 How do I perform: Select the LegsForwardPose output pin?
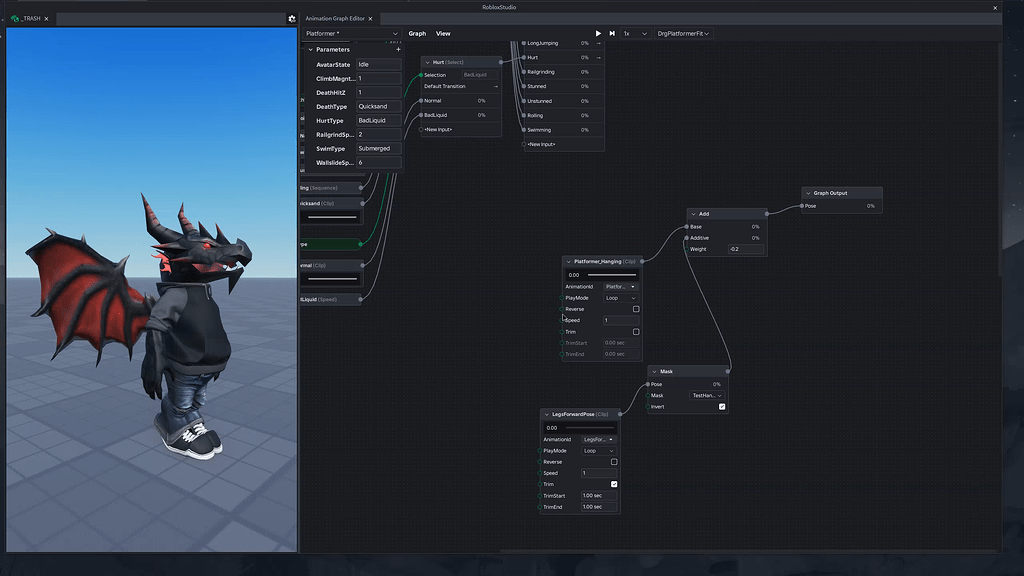620,414
